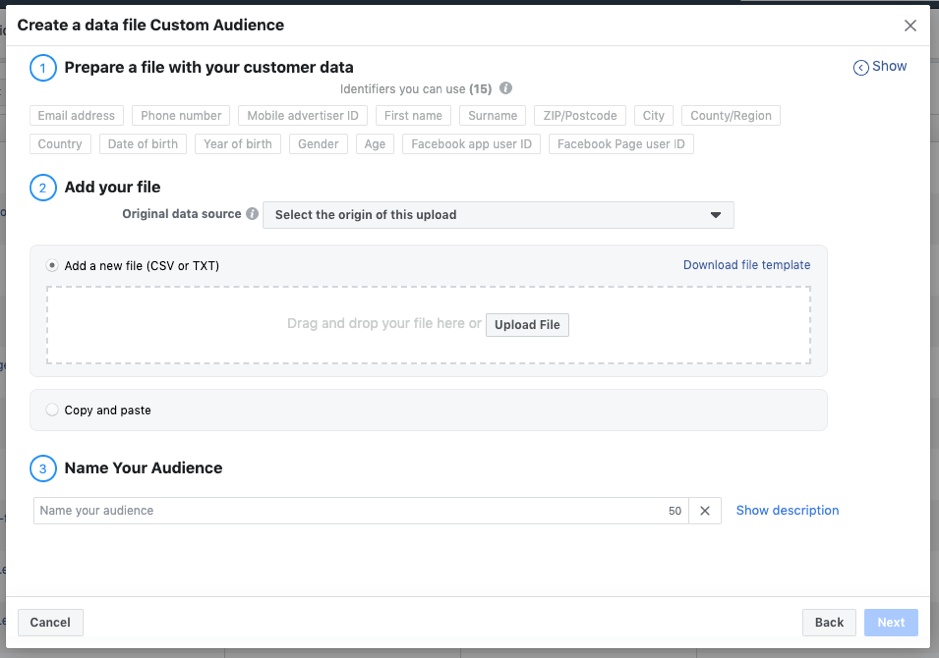Open the origin of this upload dropdown
This screenshot has height=658, width=939.
click(x=498, y=215)
